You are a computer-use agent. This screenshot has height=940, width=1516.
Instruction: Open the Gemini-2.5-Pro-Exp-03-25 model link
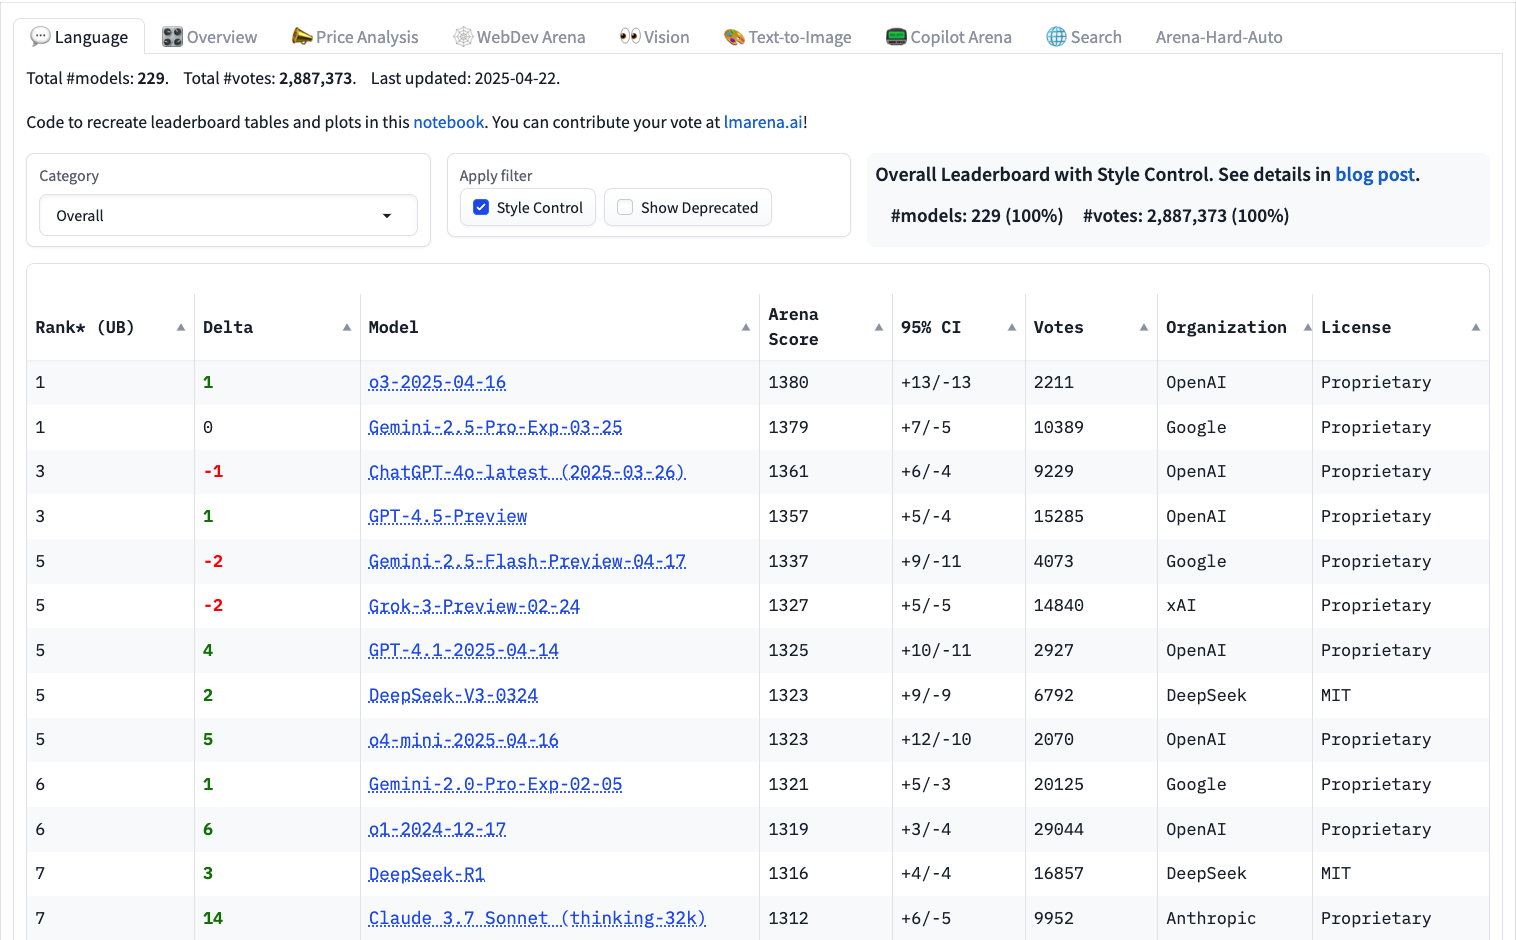pyautogui.click(x=495, y=427)
